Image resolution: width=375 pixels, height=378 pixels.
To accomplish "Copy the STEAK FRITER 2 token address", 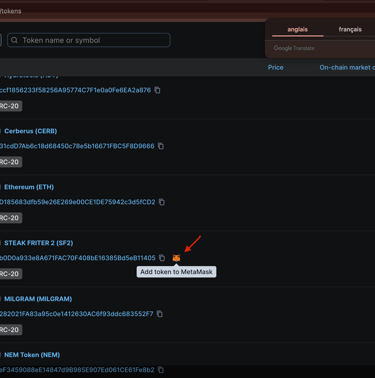I will [x=162, y=258].
